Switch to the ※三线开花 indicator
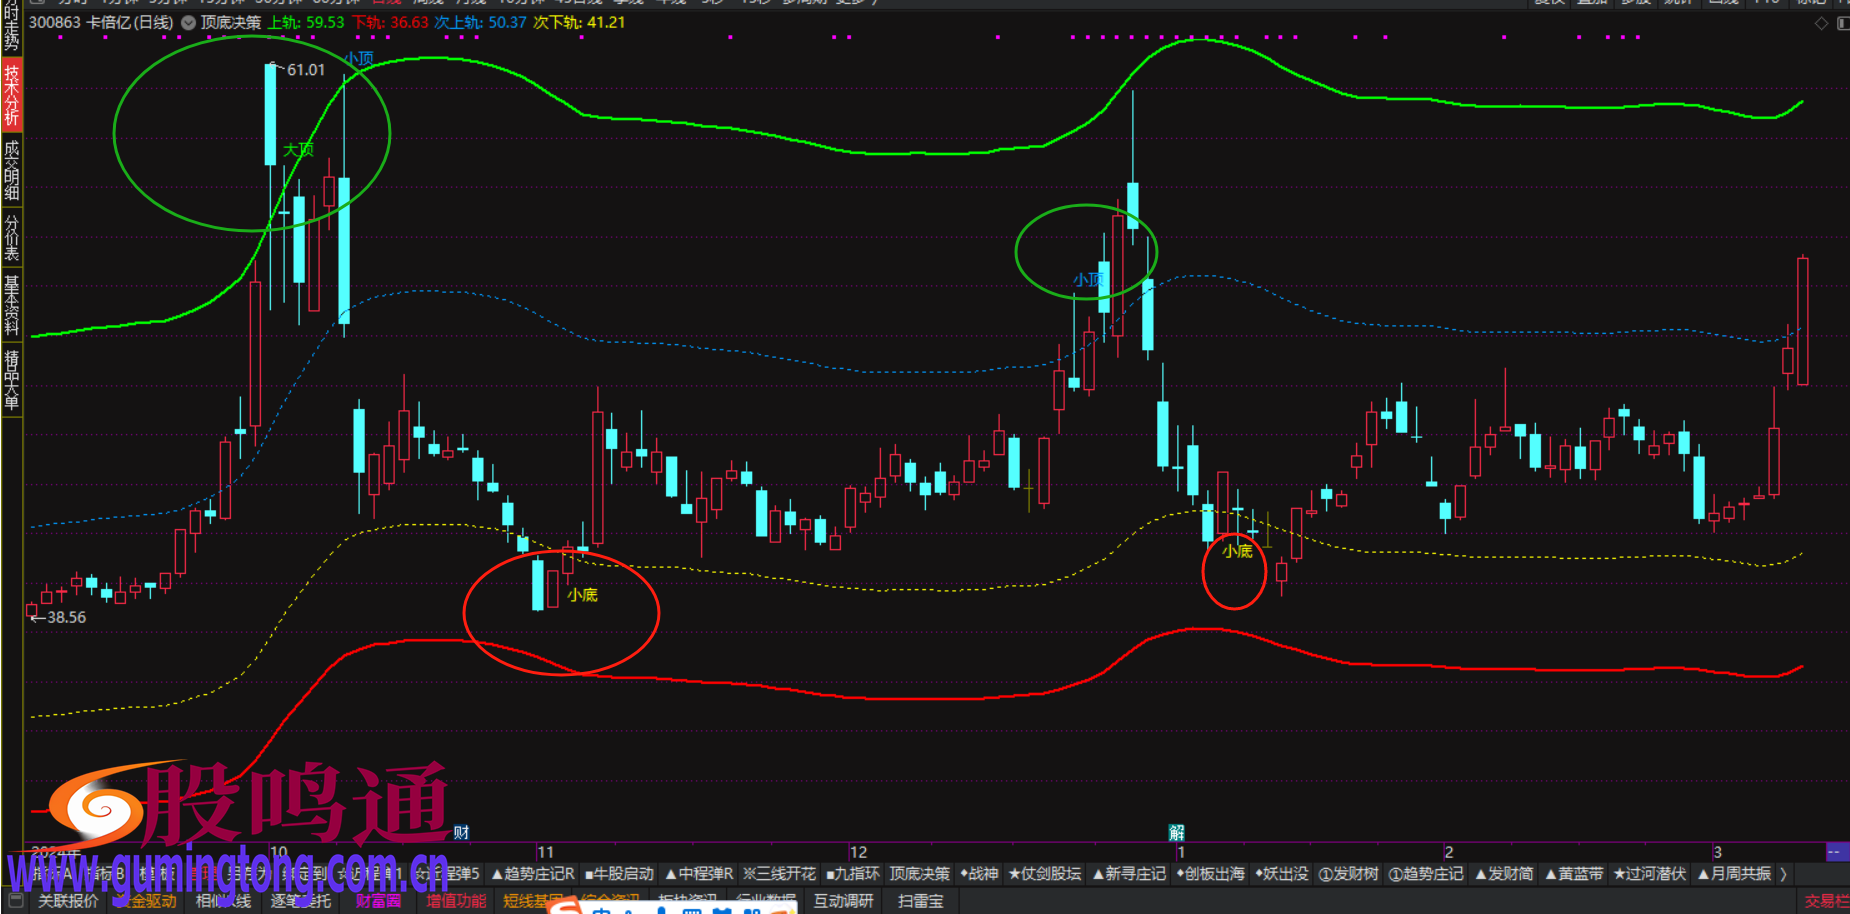The height and width of the screenshot is (914, 1850). 779,874
